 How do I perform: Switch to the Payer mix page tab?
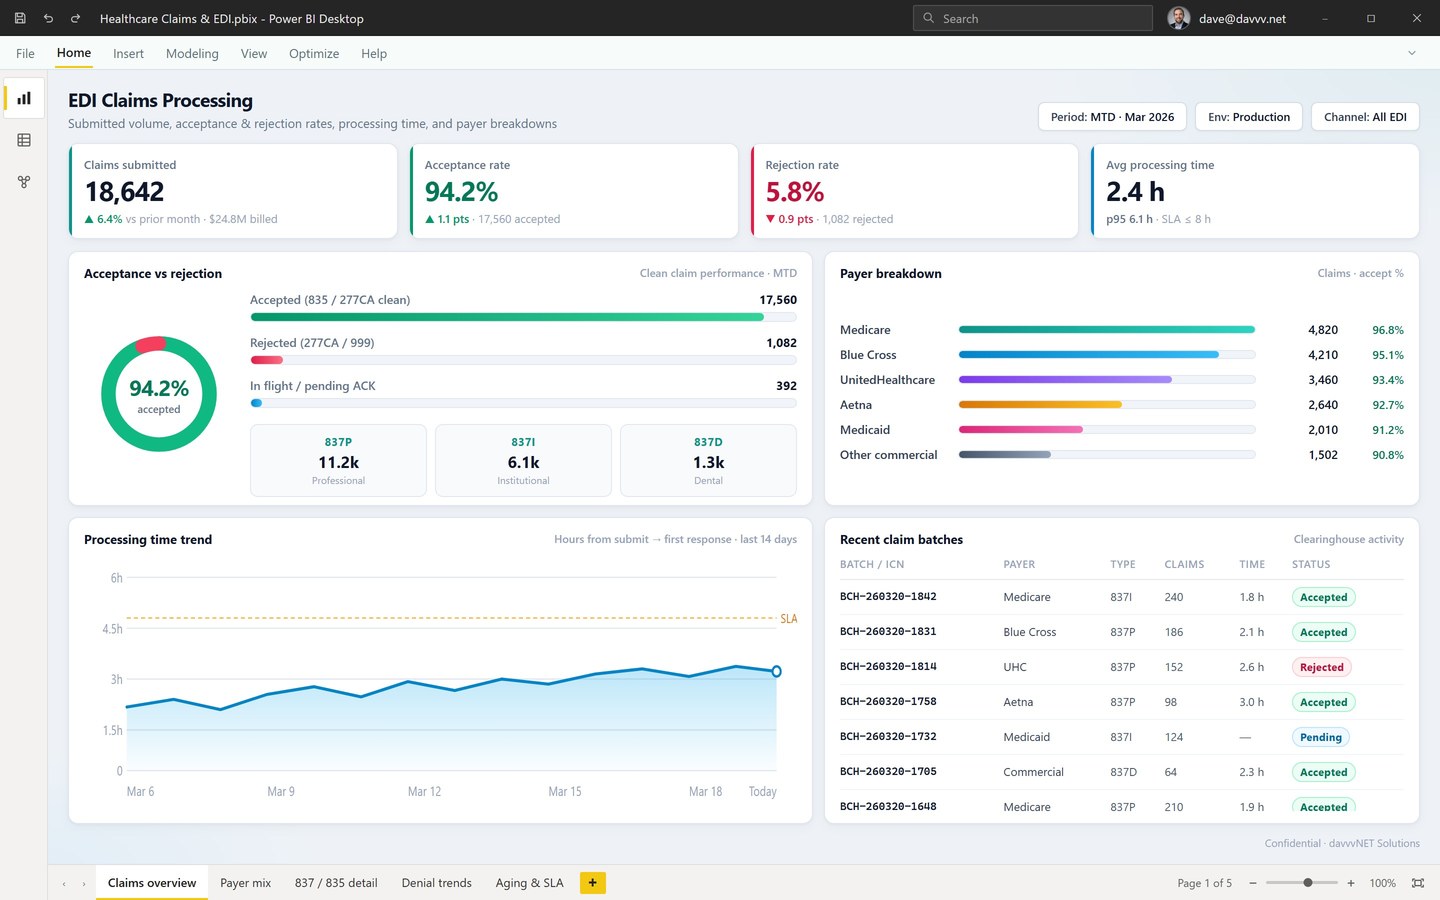pos(245,883)
